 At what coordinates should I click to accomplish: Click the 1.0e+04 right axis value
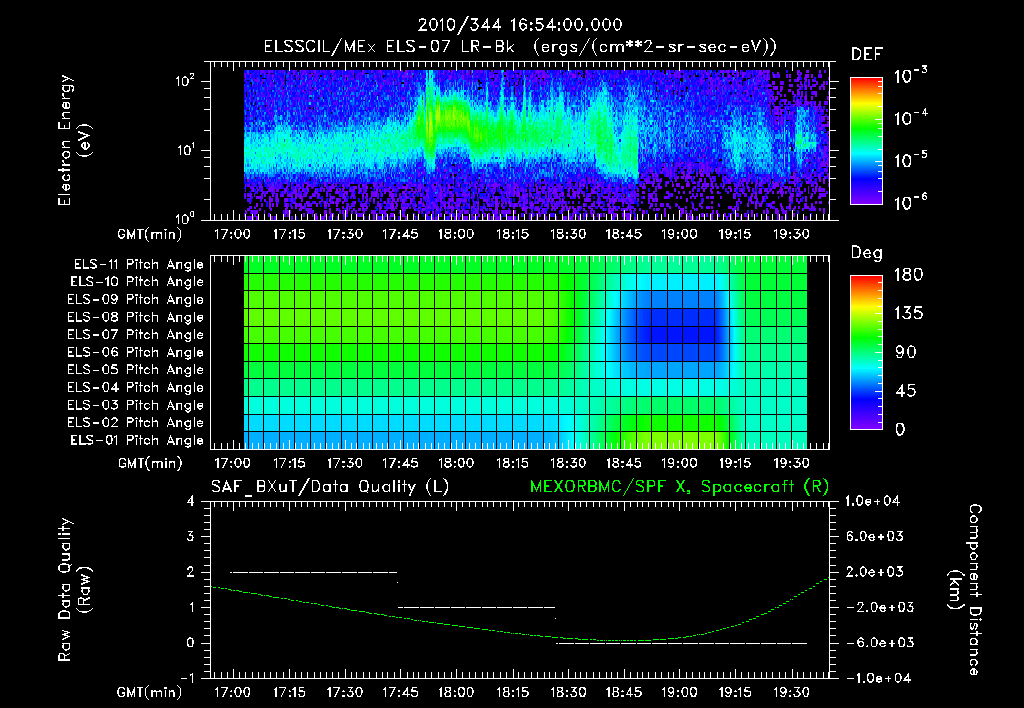coord(872,501)
